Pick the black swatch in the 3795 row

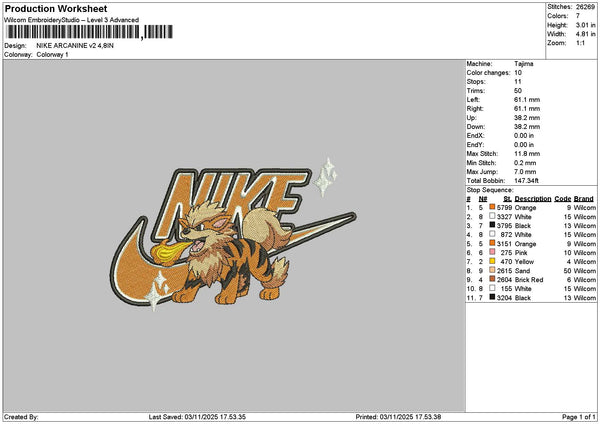(x=492, y=225)
